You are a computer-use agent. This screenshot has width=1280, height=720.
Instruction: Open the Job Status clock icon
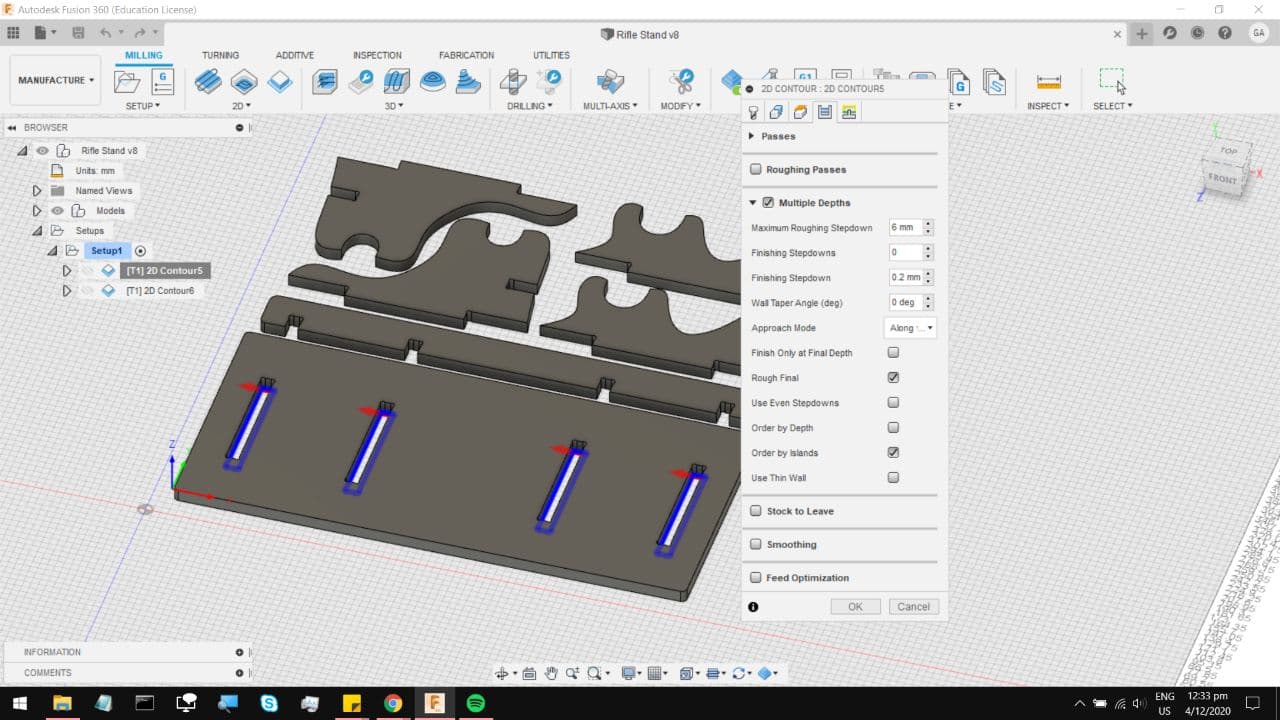tap(1197, 33)
